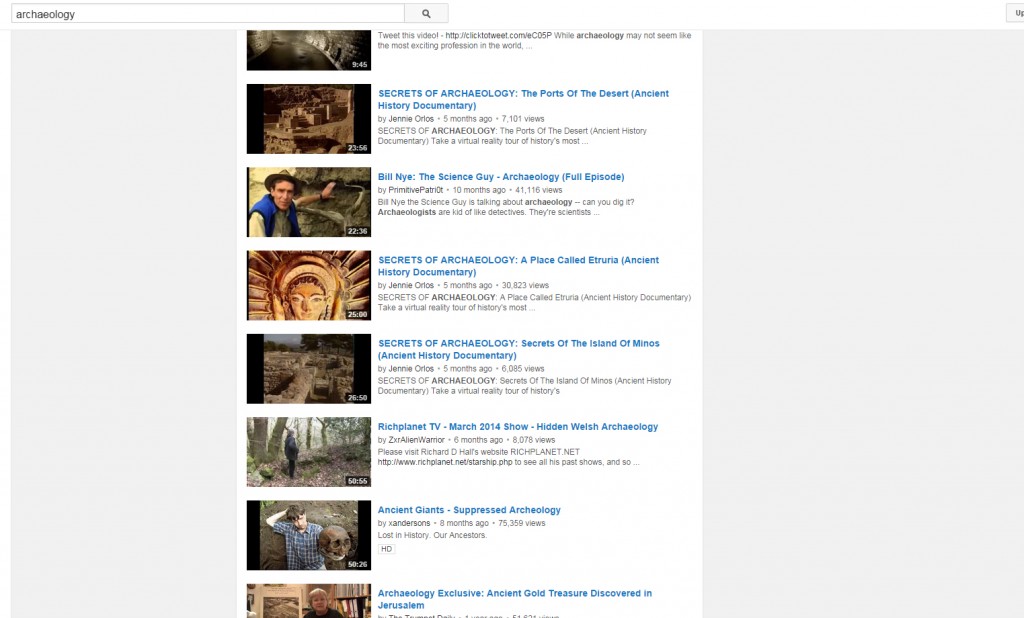This screenshot has height=618, width=1024.
Task: Visit the xandersons channel link
Action: tap(409, 523)
